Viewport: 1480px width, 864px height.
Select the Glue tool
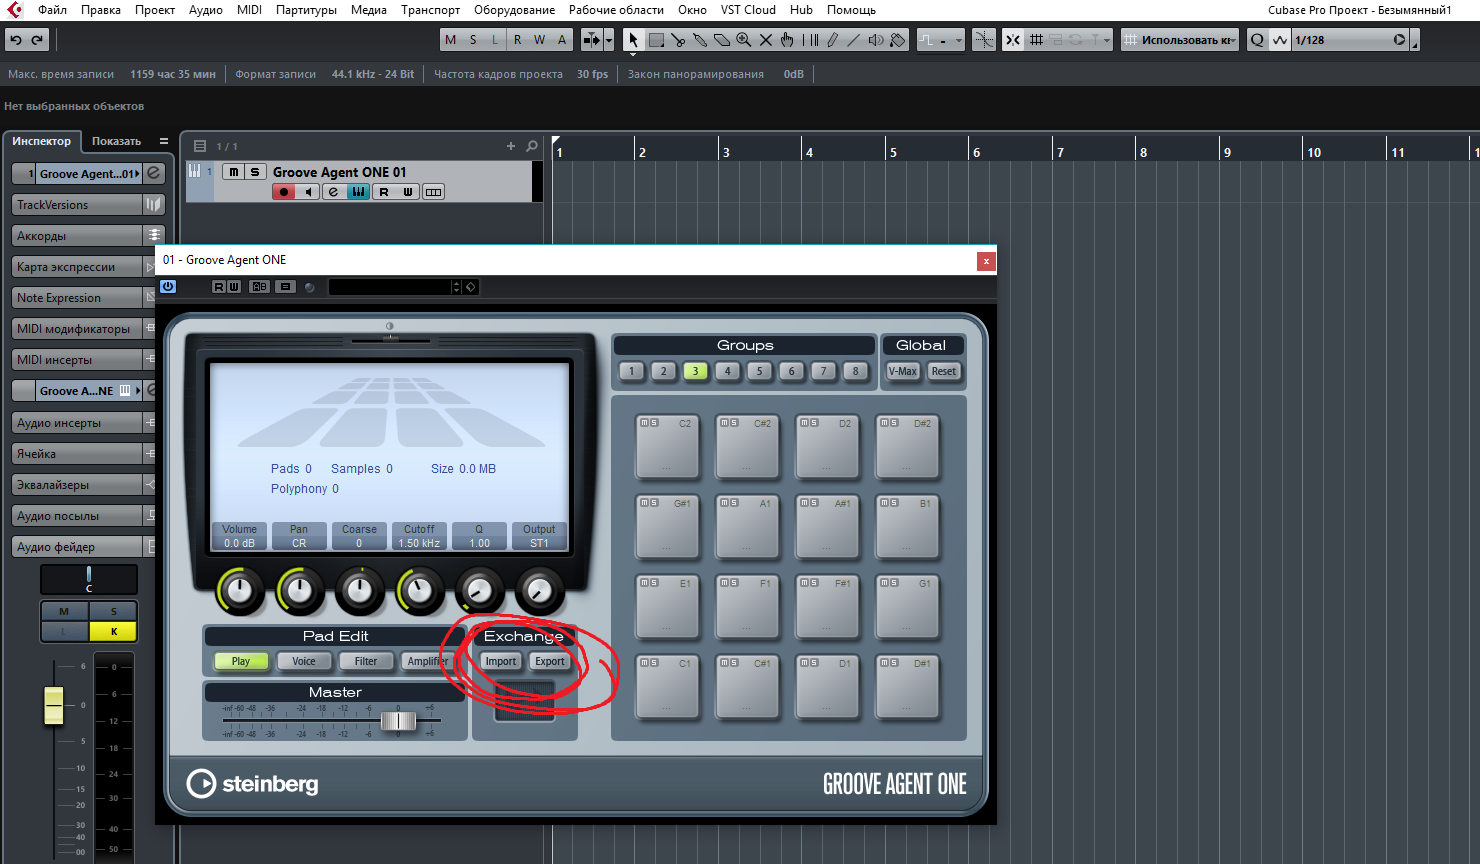point(700,40)
